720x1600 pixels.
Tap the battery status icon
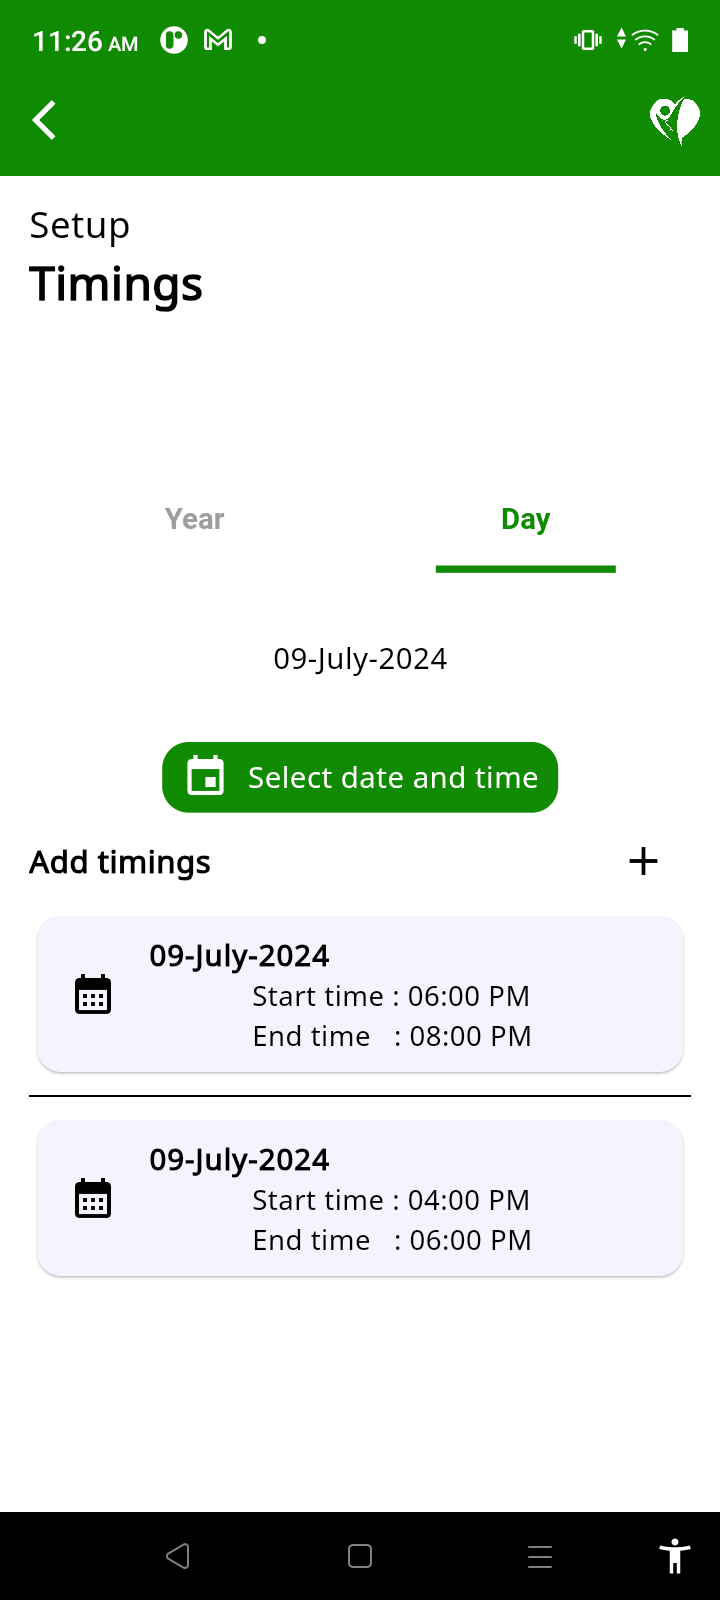pyautogui.click(x=680, y=41)
